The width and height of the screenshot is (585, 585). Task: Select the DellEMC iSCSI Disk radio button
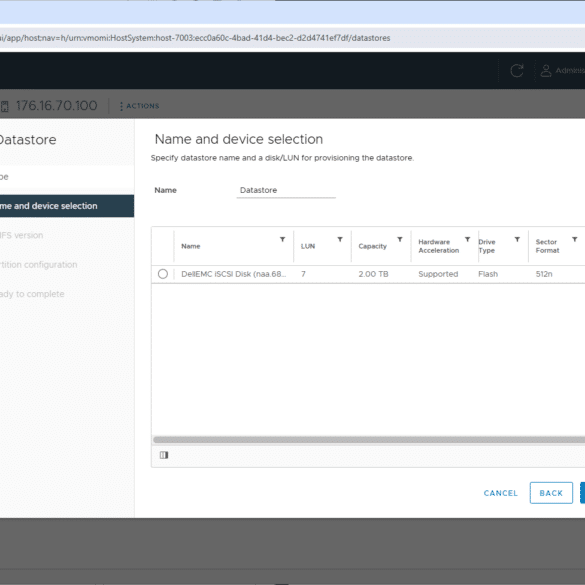163,274
